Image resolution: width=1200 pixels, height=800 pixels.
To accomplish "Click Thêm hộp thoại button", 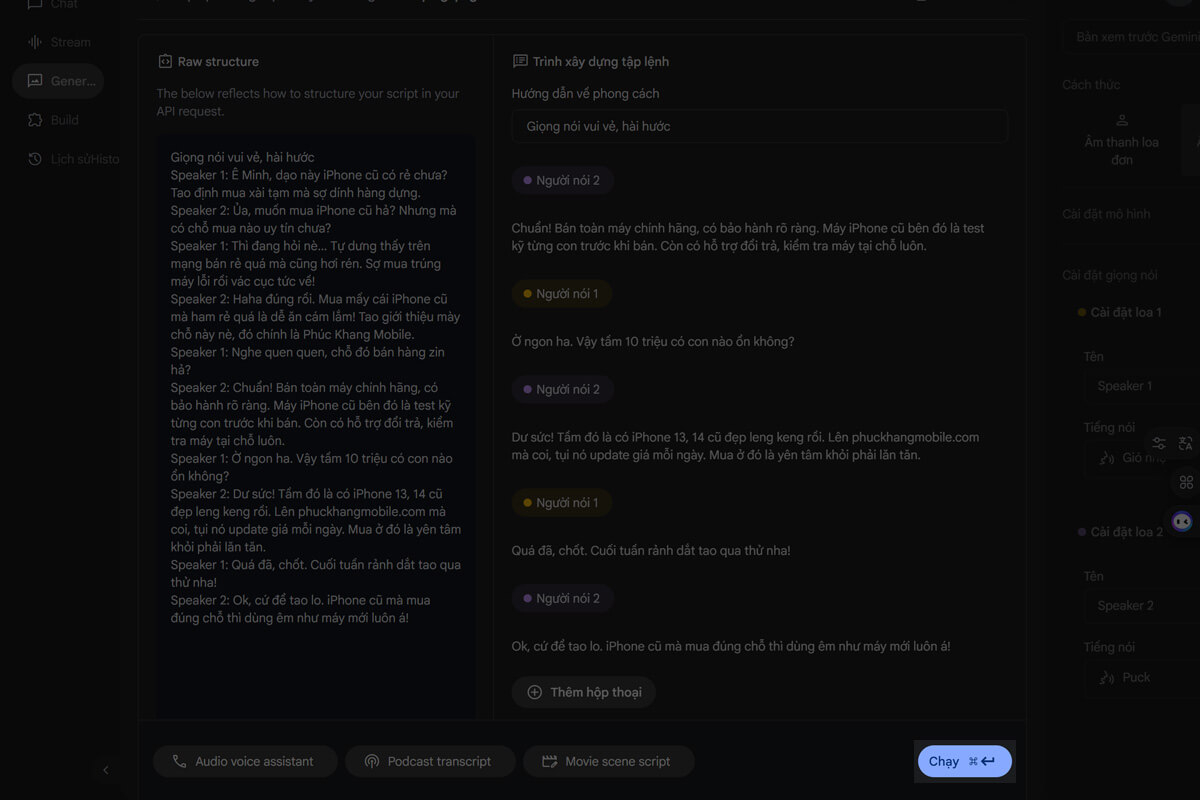I will click(584, 692).
